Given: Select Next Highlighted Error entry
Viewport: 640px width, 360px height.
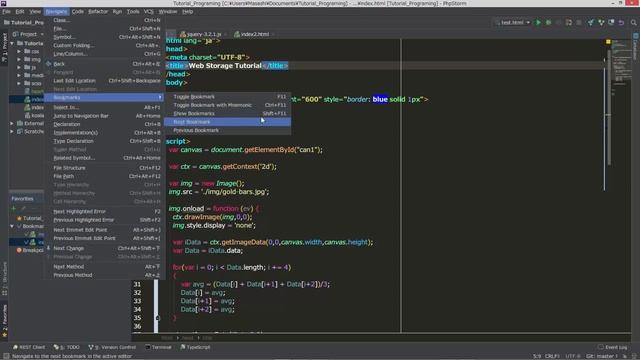Looking at the screenshot, I should (104, 211).
